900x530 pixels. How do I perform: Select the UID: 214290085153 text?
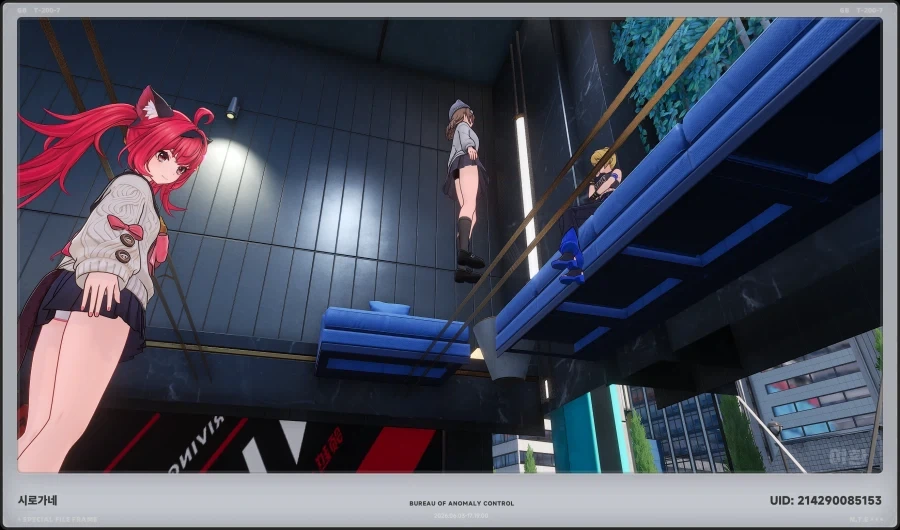point(825,501)
